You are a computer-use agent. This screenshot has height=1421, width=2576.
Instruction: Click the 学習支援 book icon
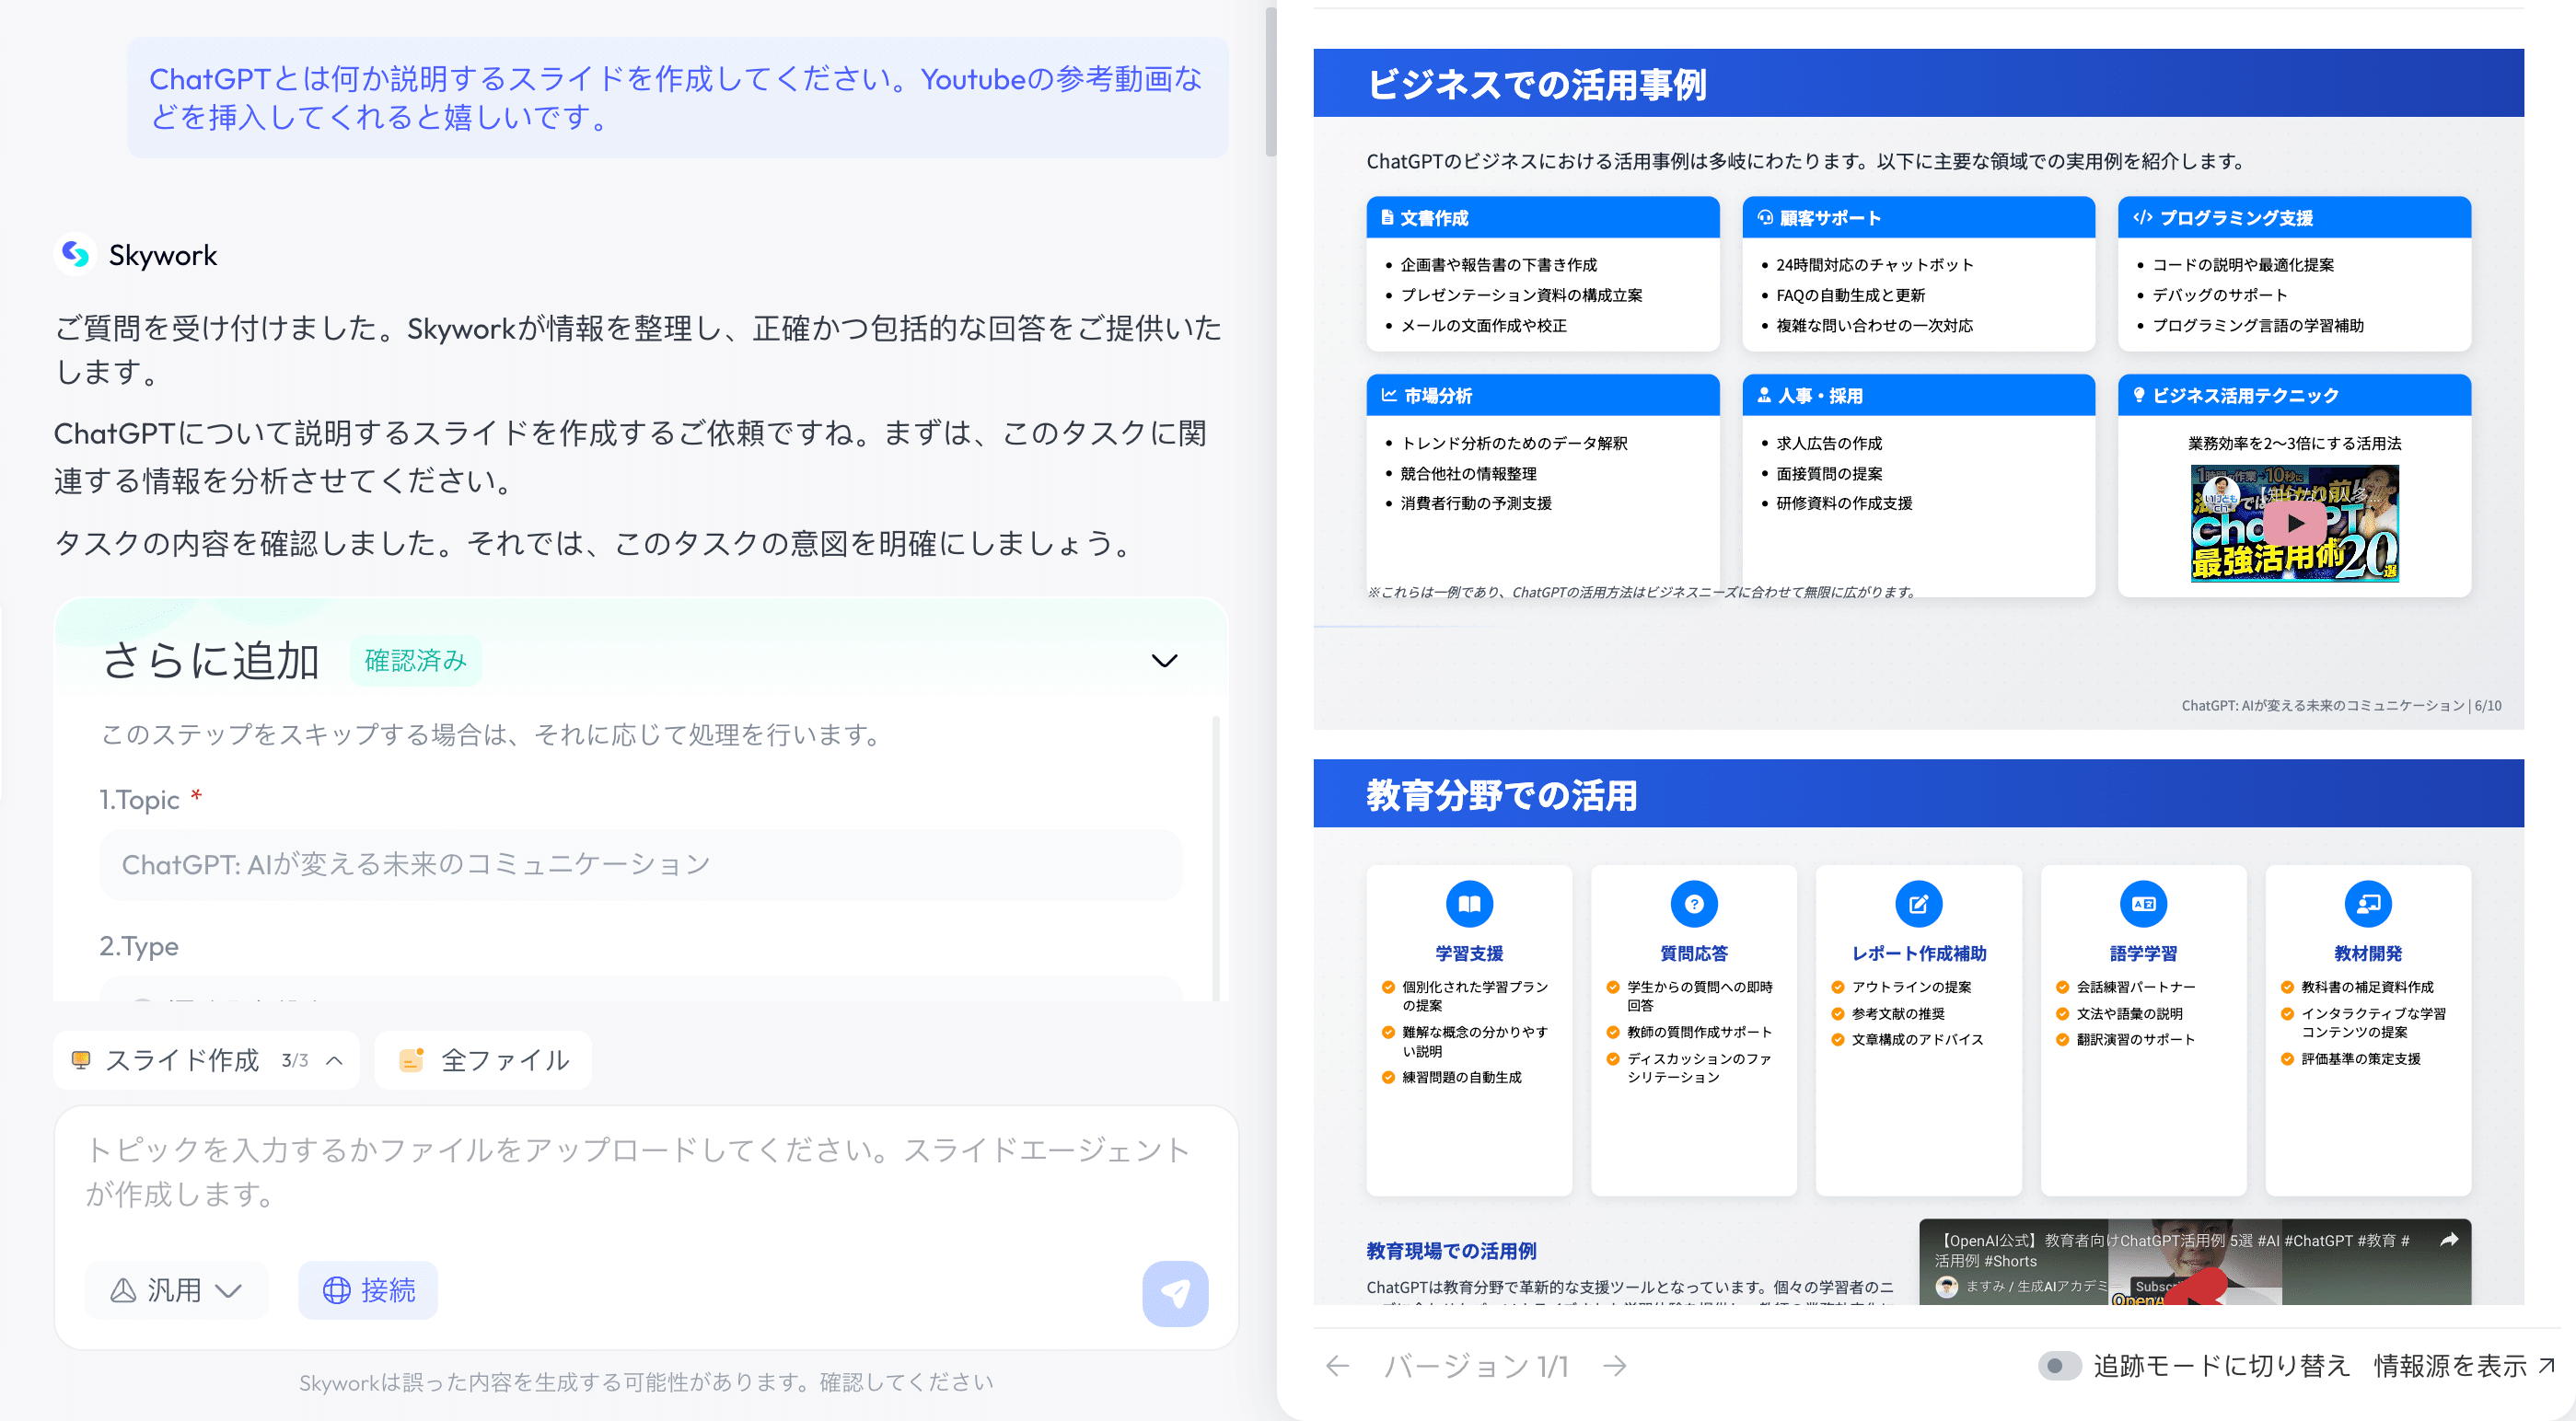point(1468,904)
